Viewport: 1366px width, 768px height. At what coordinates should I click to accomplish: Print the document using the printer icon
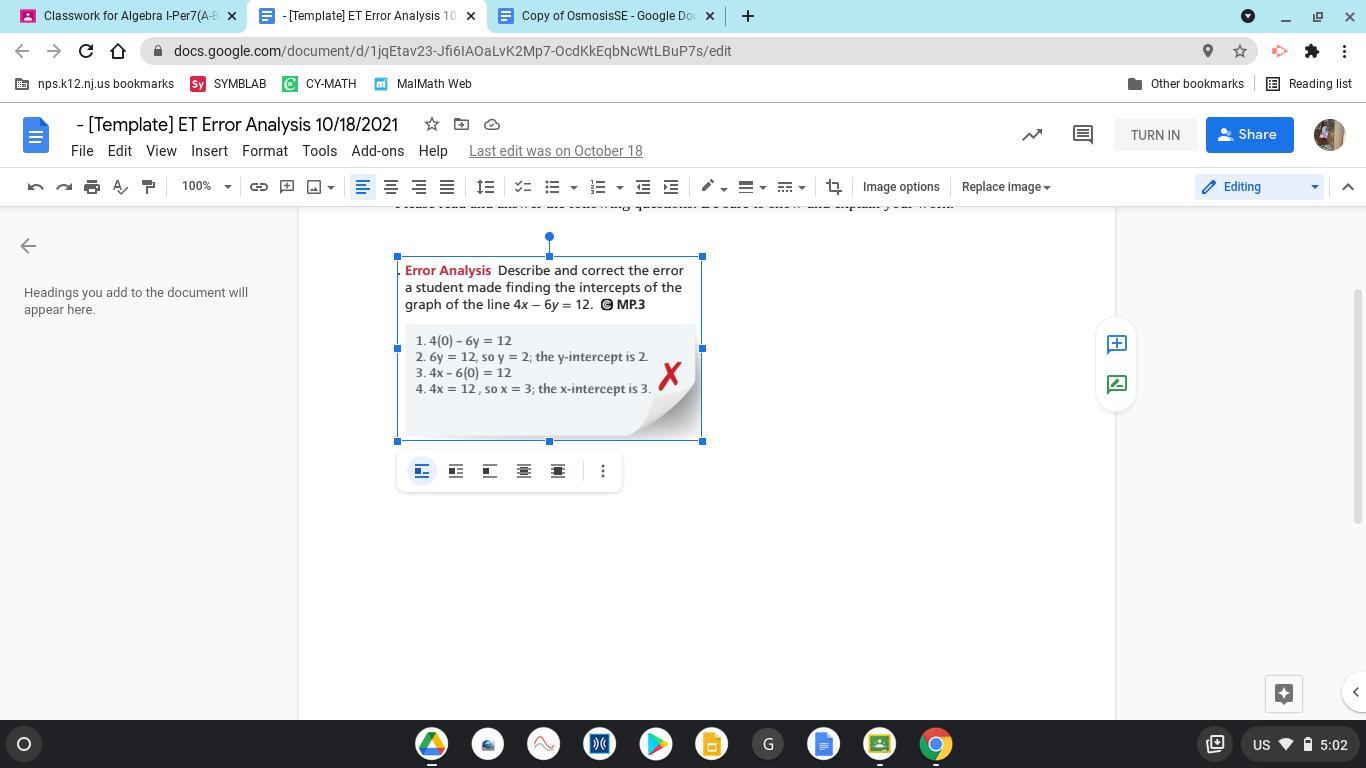[x=92, y=187]
